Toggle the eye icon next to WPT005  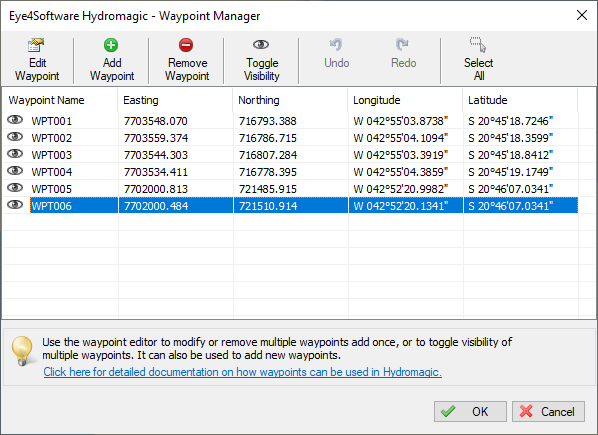tap(15, 188)
